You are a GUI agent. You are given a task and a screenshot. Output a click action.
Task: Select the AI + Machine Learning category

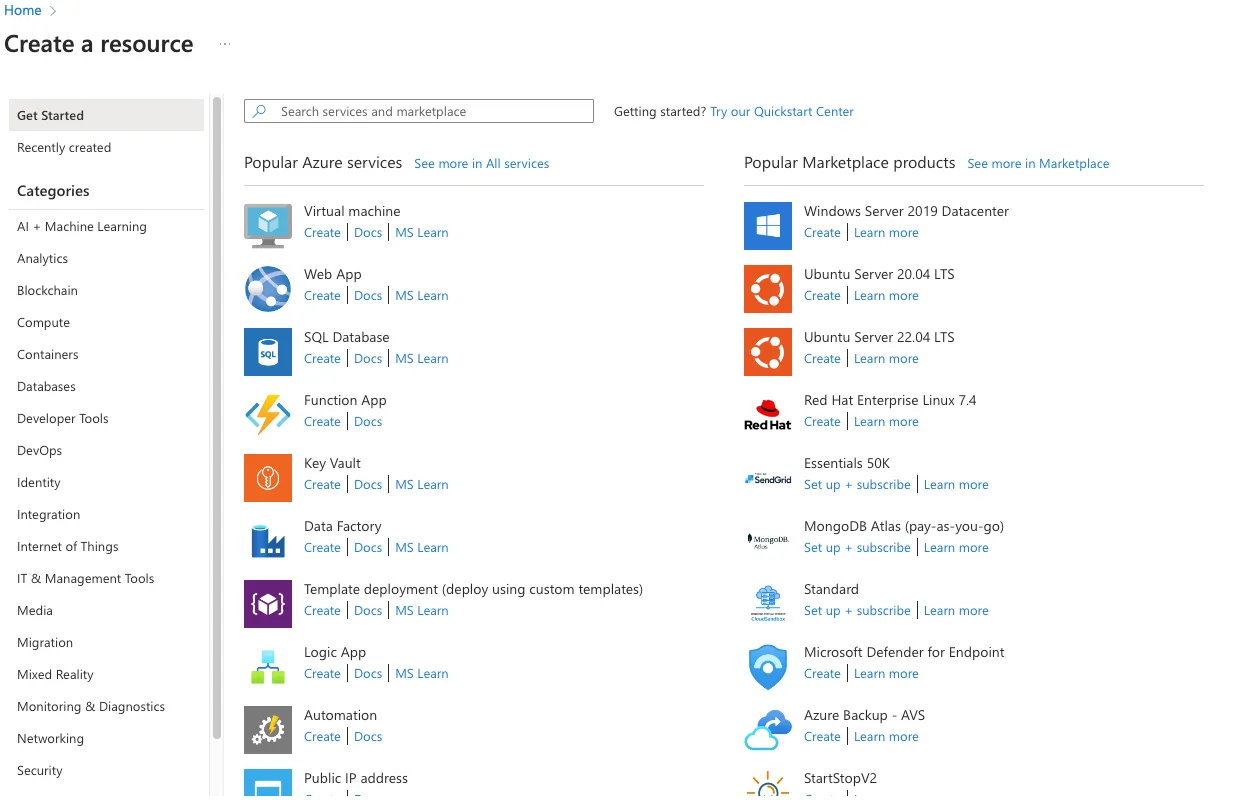(x=82, y=227)
